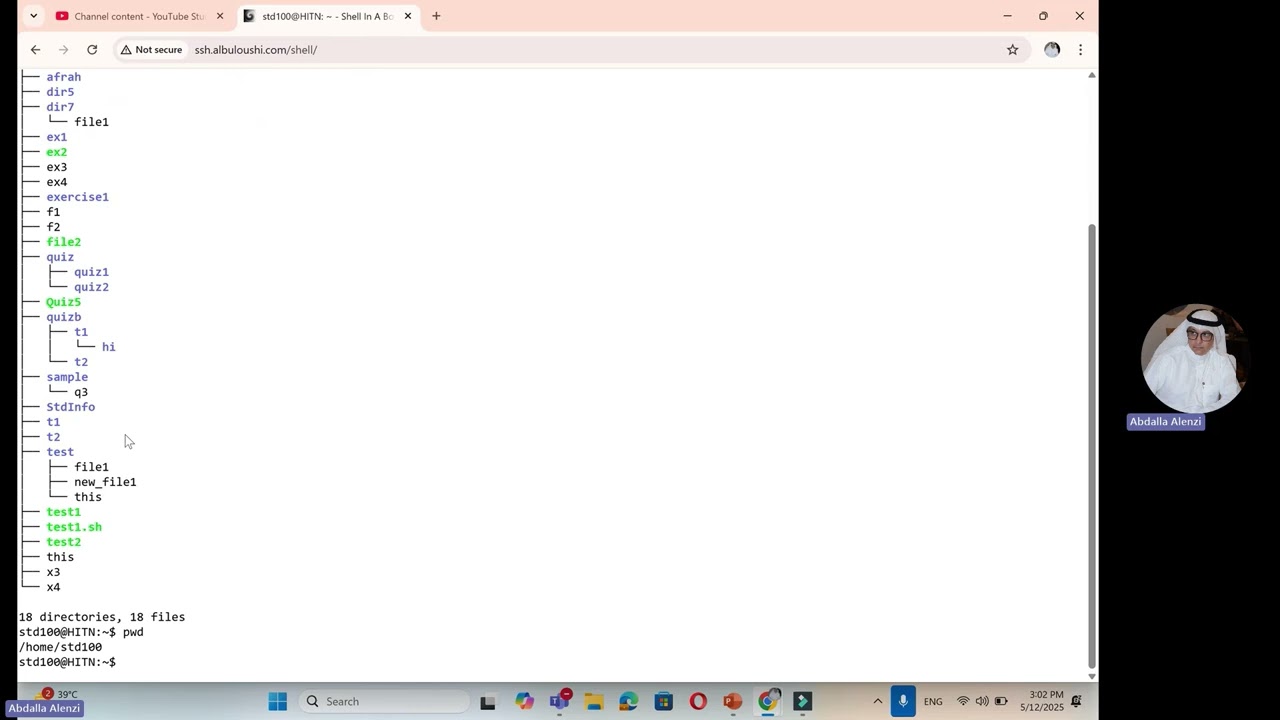This screenshot has height=720, width=1280.
Task: Click the 'afrah' directory entry
Action: point(63,77)
